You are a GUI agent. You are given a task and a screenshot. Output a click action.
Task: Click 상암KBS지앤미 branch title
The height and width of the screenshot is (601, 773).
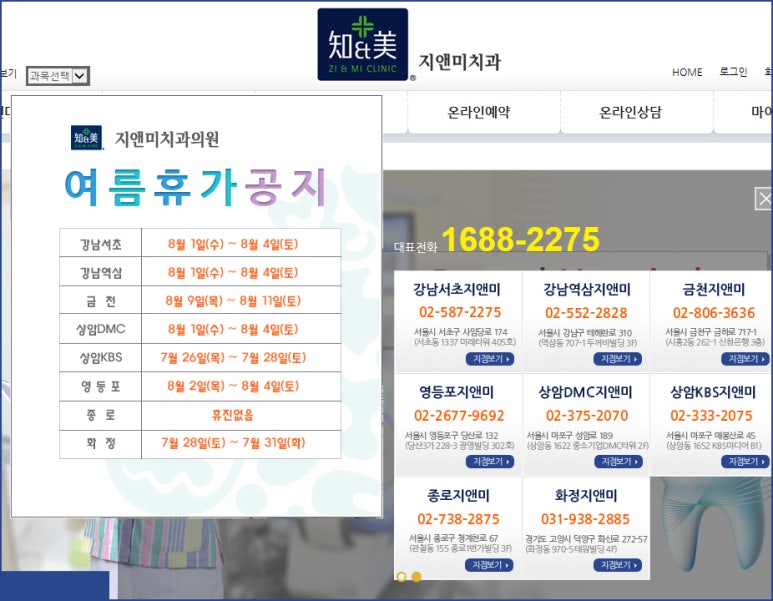(x=713, y=392)
